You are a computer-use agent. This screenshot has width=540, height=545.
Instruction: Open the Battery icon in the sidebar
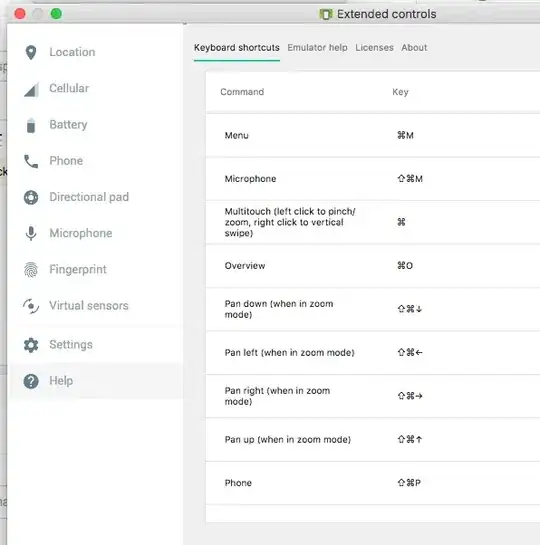31,125
